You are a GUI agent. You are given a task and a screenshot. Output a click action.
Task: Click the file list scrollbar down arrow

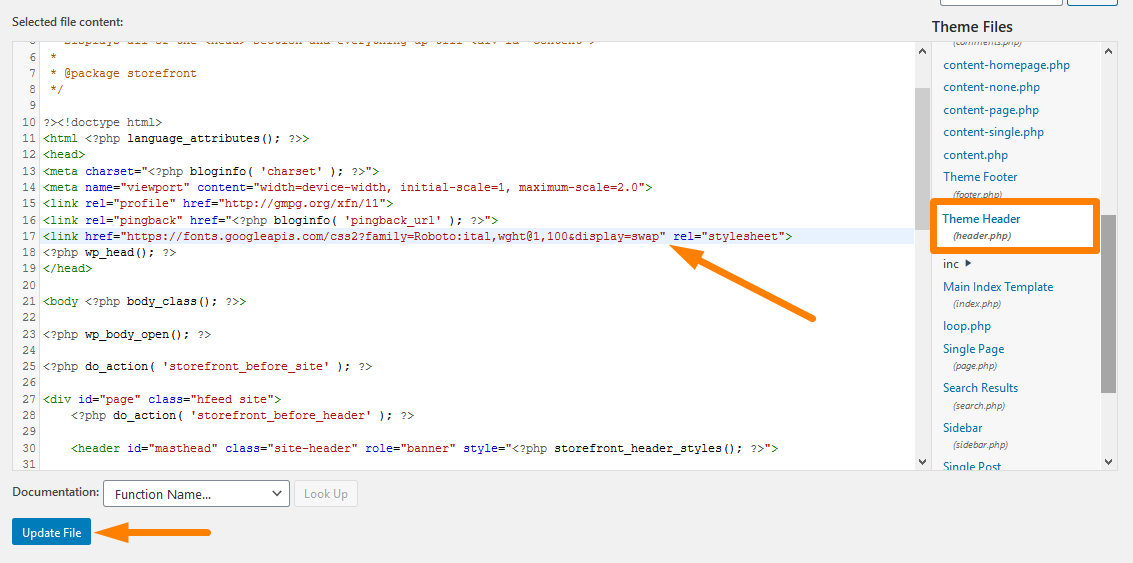(1108, 461)
